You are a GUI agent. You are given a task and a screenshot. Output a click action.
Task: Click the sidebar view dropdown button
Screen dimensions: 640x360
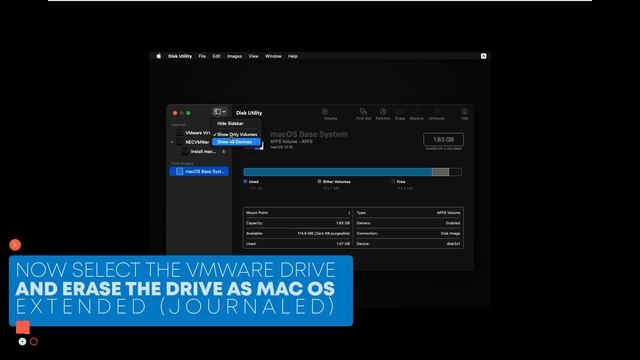(x=220, y=112)
